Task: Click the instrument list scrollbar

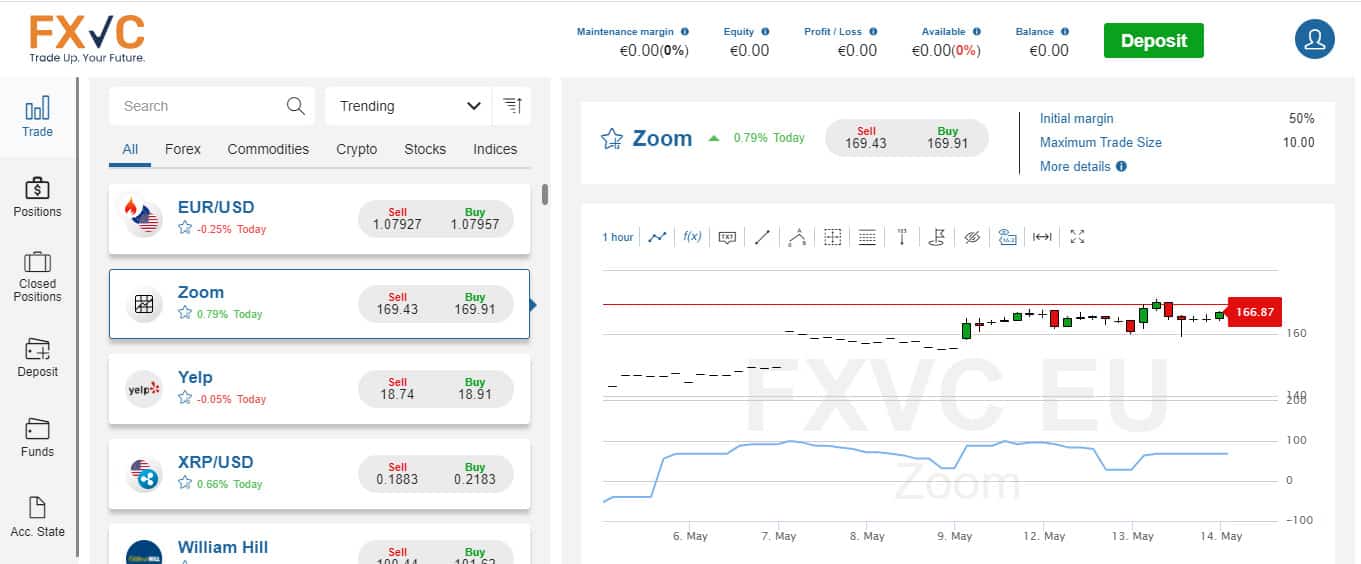Action: 545,194
